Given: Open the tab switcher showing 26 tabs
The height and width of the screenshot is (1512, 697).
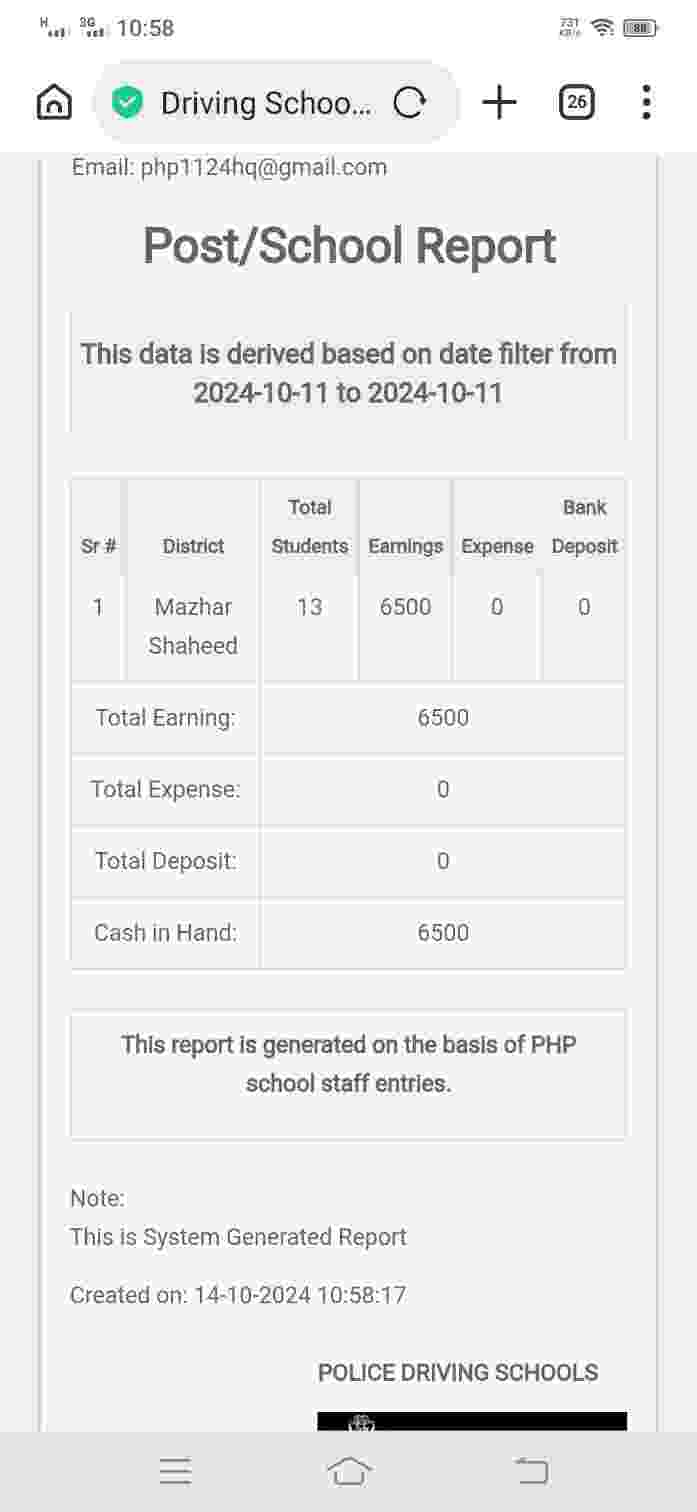Looking at the screenshot, I should click(x=577, y=102).
